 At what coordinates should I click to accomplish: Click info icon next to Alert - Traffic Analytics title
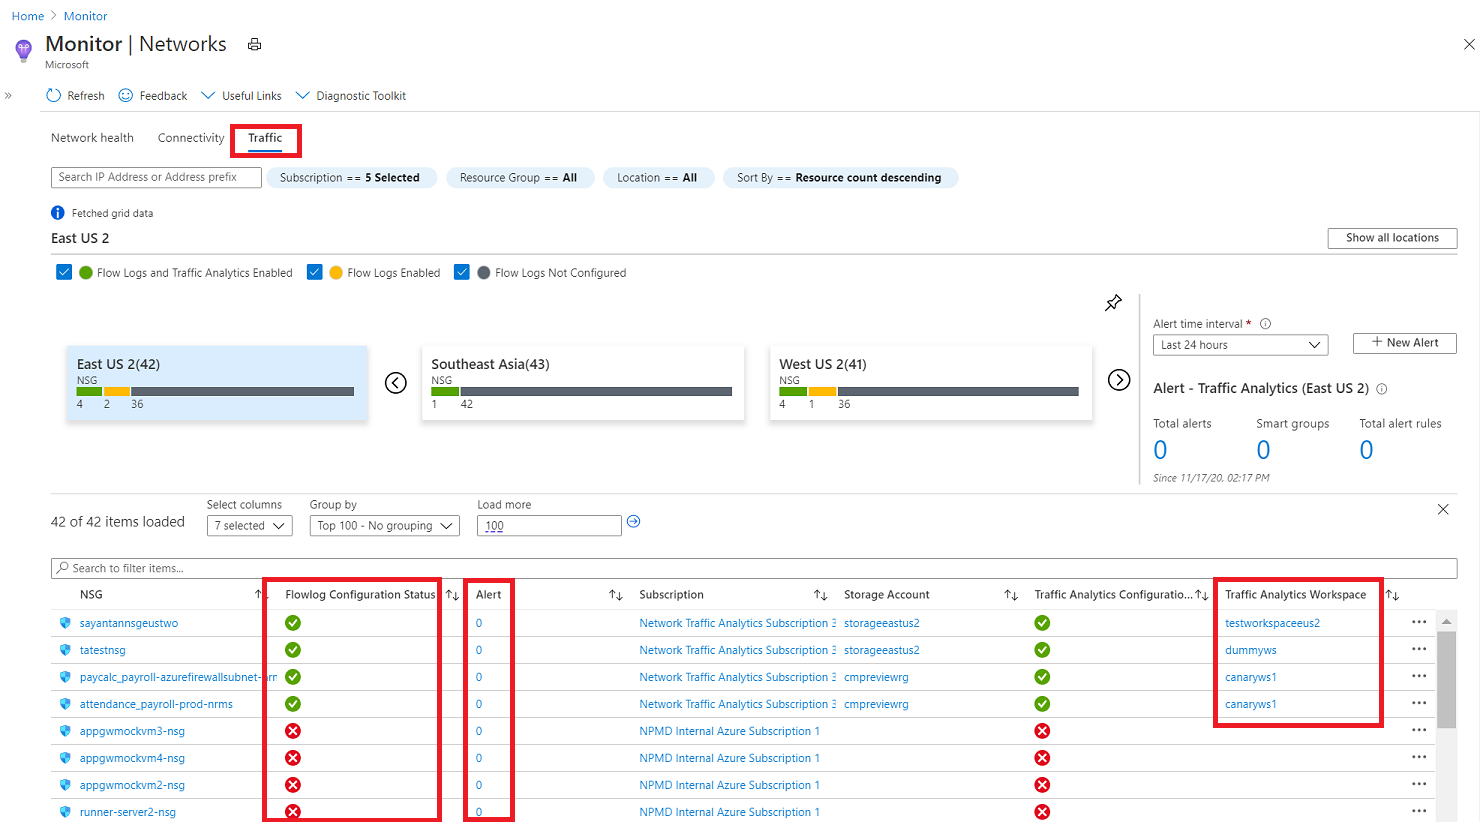(1382, 389)
